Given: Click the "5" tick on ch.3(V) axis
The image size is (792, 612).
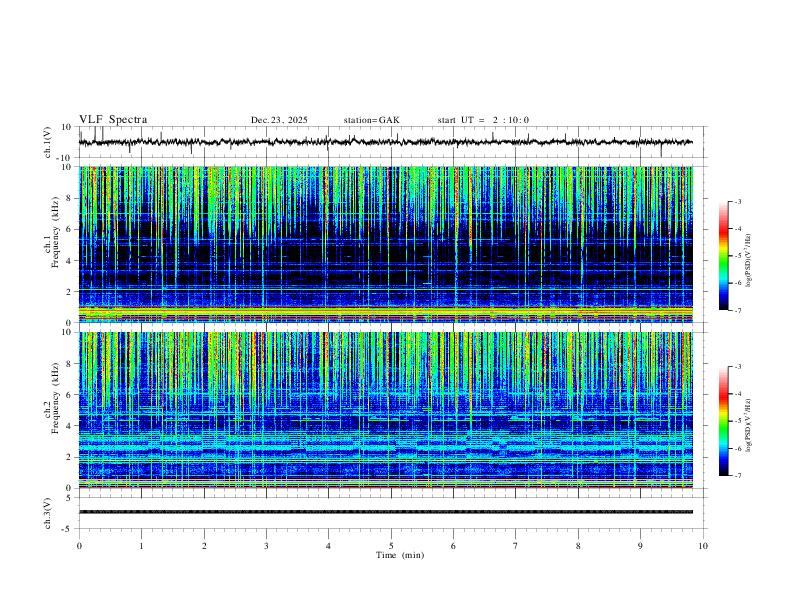Looking at the screenshot, I should 70,497.
